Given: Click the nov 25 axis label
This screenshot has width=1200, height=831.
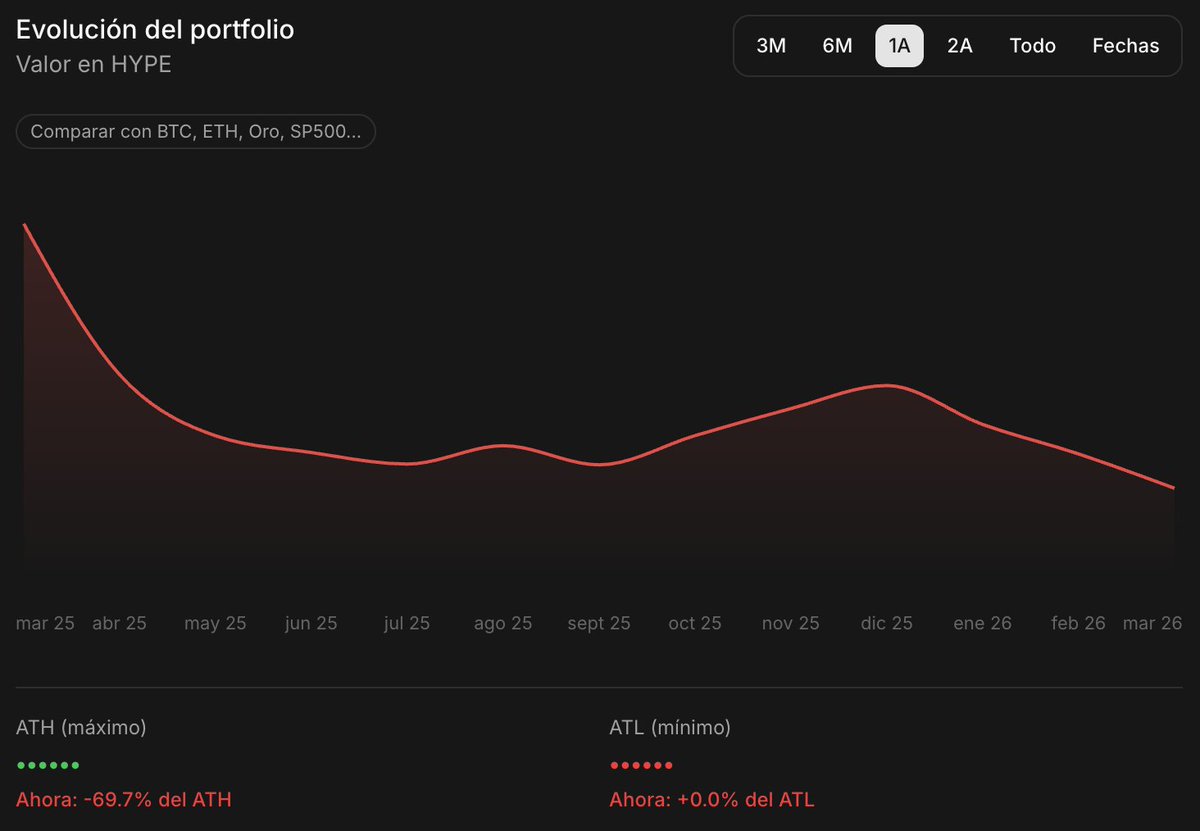Looking at the screenshot, I should pyautogui.click(x=791, y=623).
